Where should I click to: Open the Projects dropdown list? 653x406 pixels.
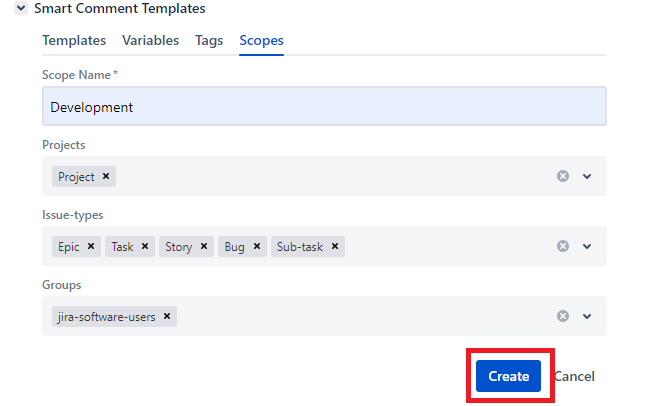coord(587,177)
